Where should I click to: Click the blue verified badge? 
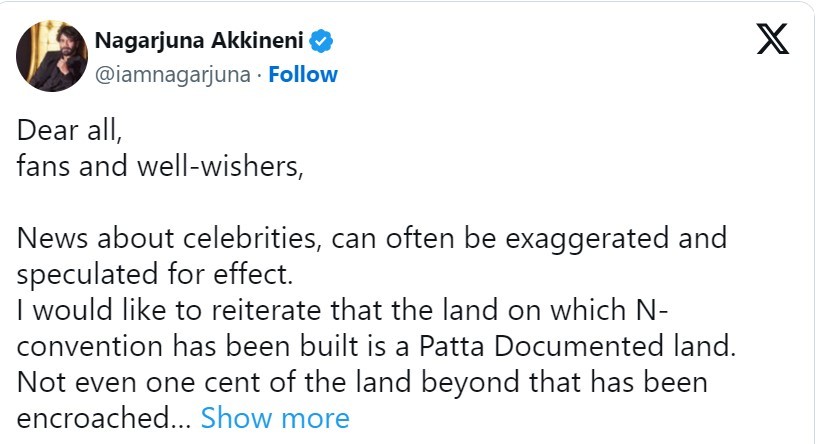click(x=321, y=41)
